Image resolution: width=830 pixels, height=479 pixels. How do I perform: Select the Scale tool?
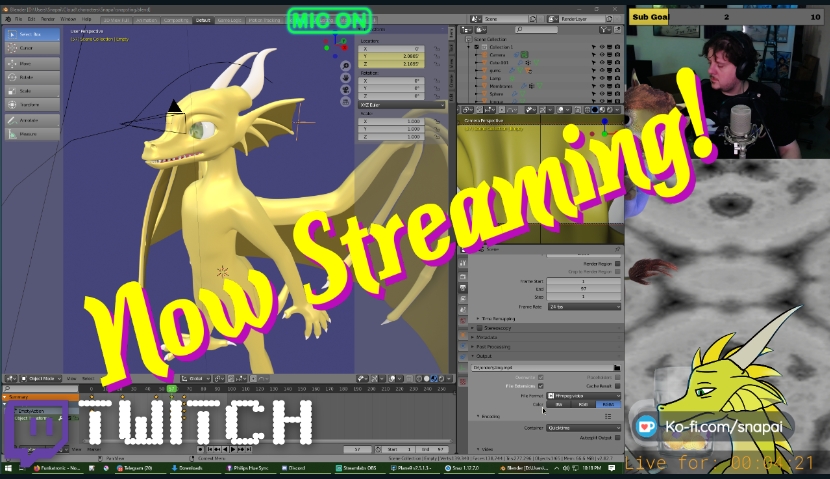point(32,91)
